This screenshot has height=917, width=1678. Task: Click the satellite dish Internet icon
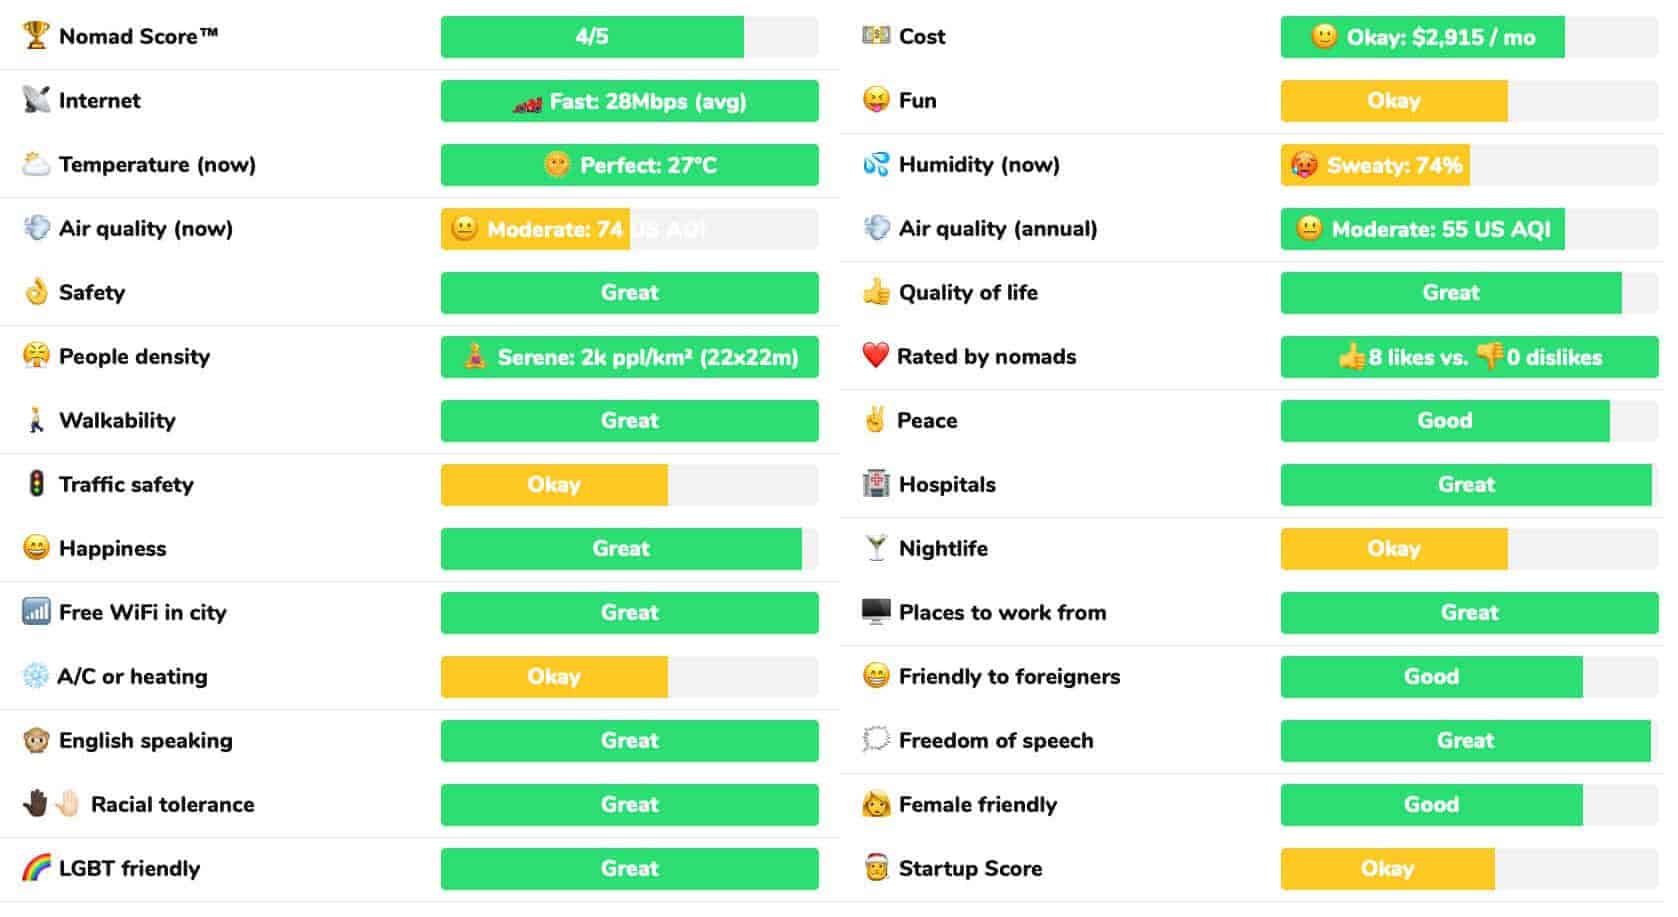click(x=36, y=100)
